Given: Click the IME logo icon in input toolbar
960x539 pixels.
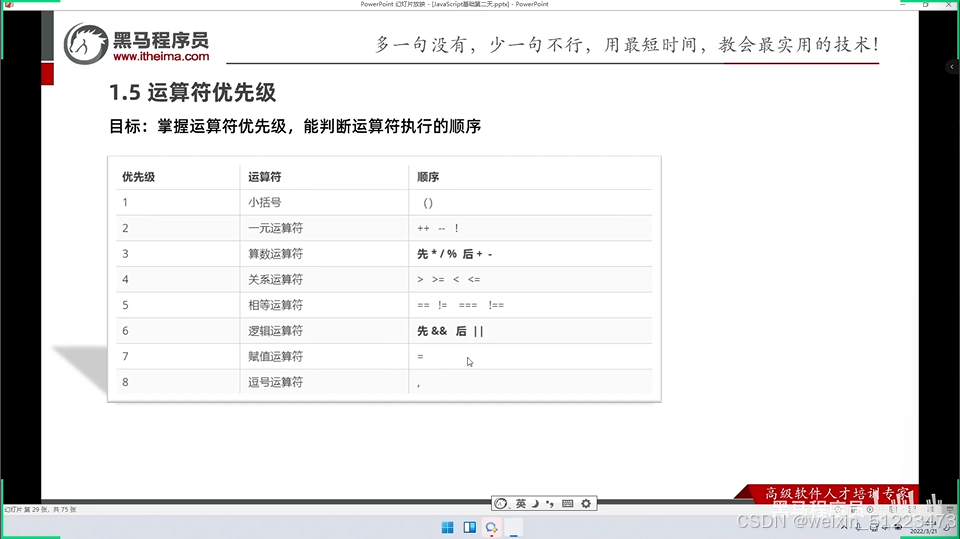Looking at the screenshot, I should pyautogui.click(x=501, y=503).
